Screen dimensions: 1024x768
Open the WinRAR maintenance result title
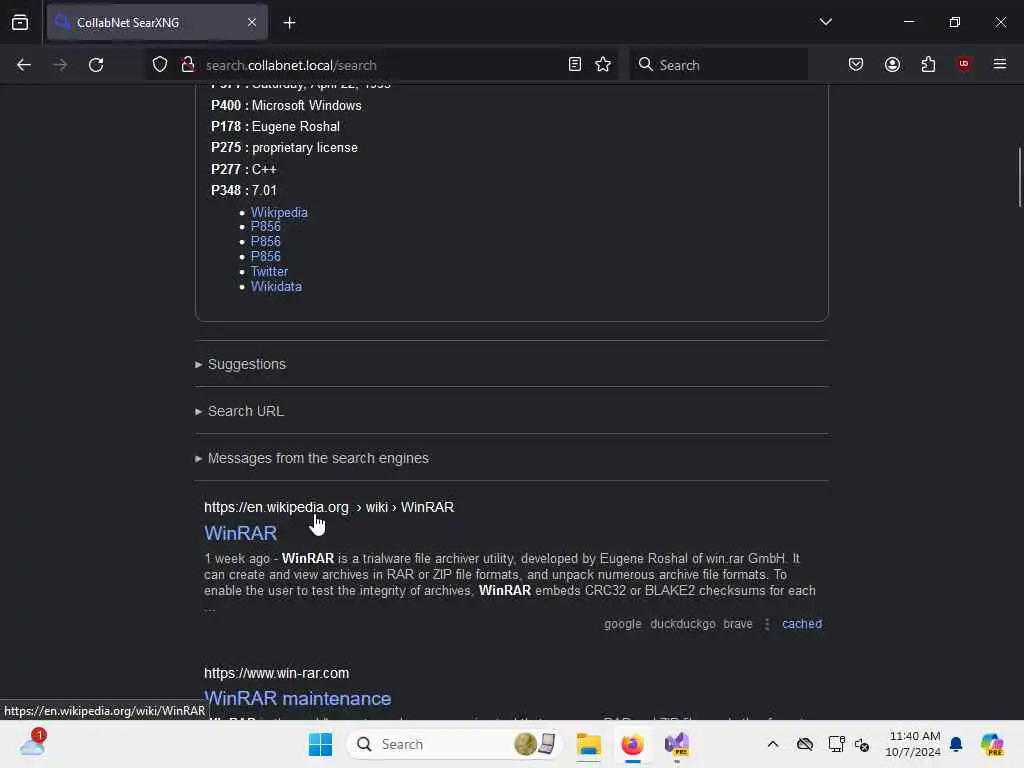coord(297,698)
